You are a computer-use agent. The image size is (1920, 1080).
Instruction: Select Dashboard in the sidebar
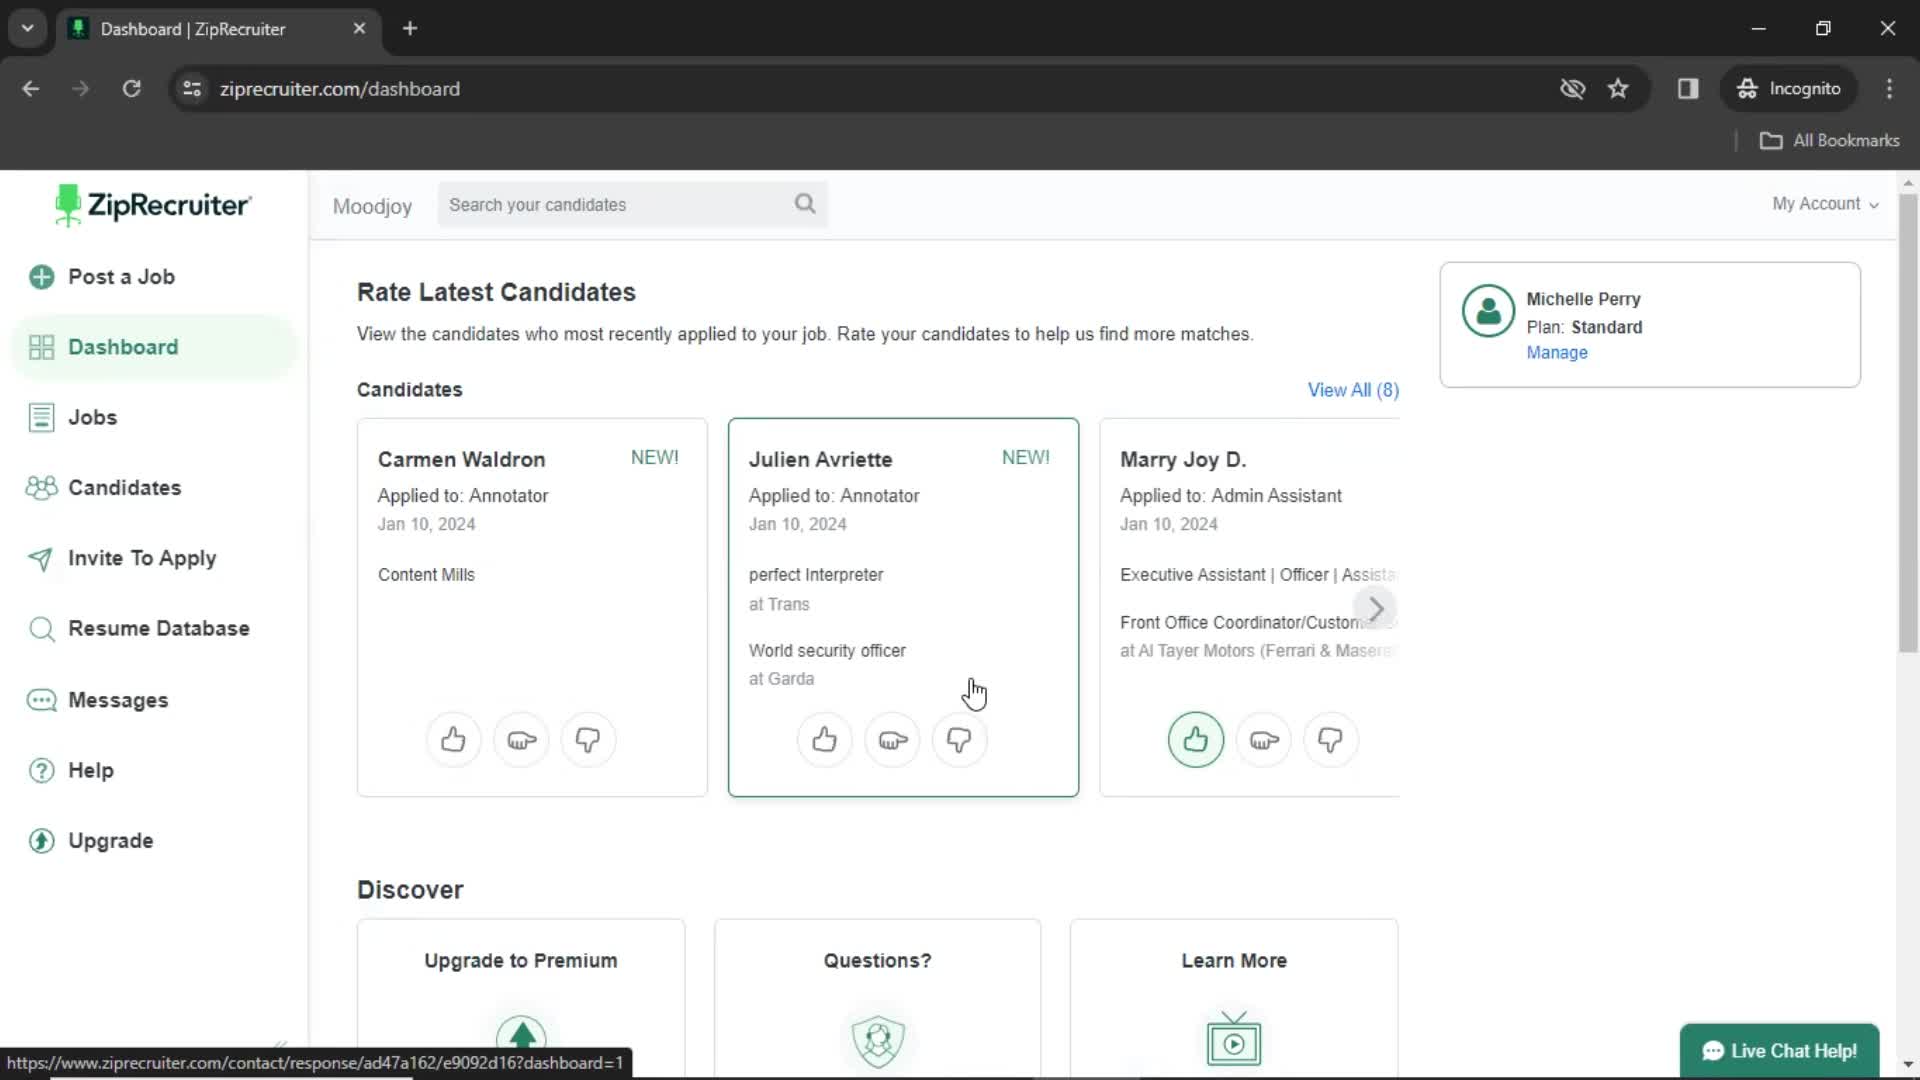(153, 347)
